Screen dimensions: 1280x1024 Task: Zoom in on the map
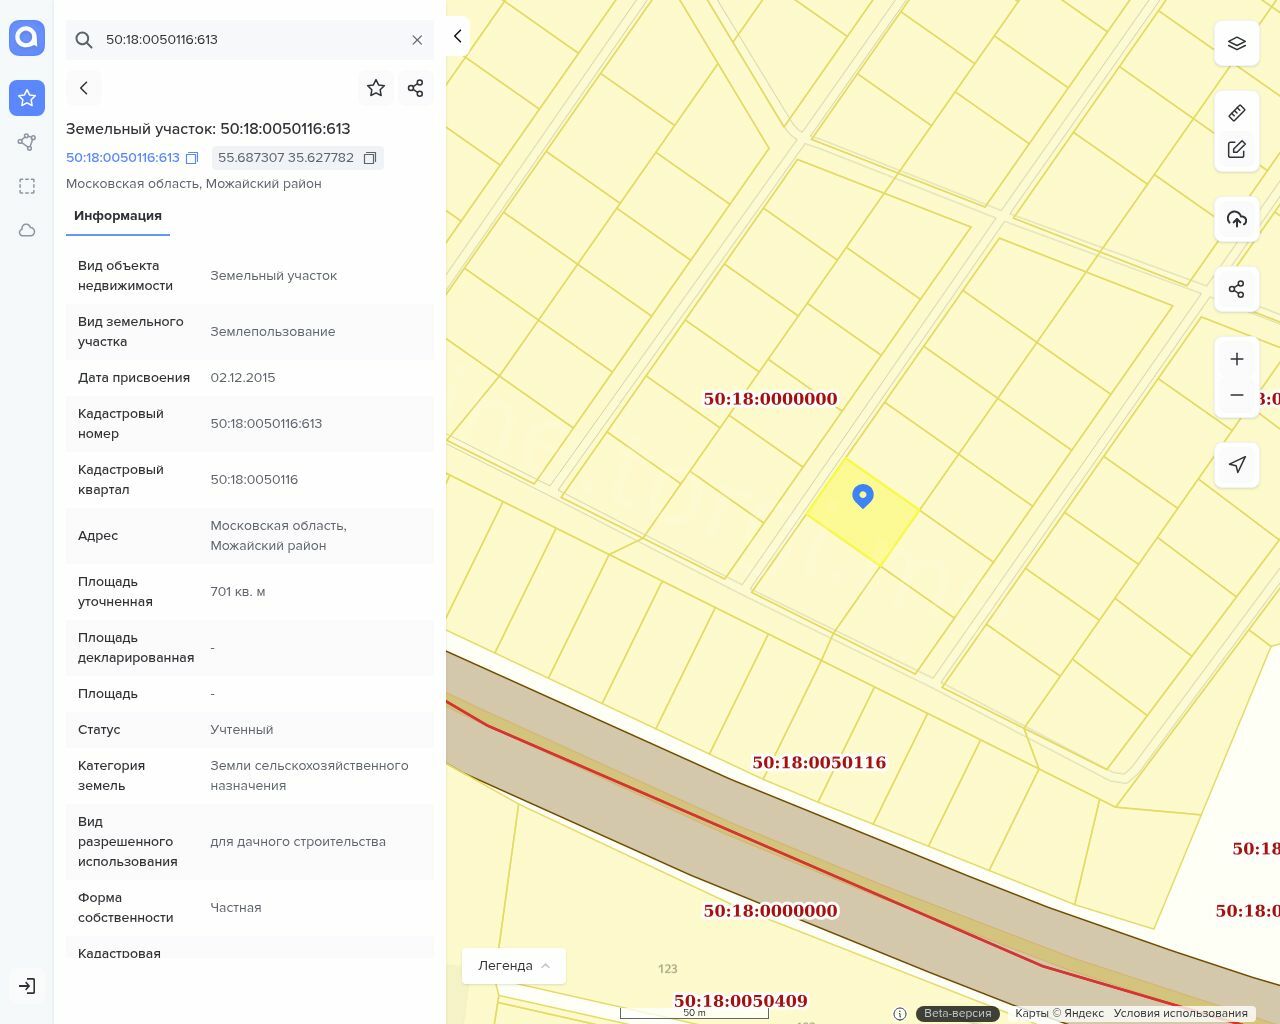point(1236,359)
